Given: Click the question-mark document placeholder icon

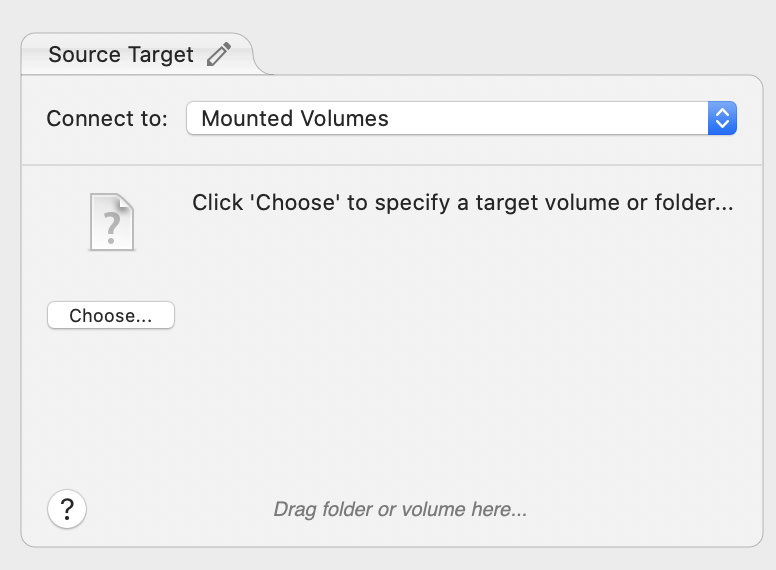Looking at the screenshot, I should 112,222.
